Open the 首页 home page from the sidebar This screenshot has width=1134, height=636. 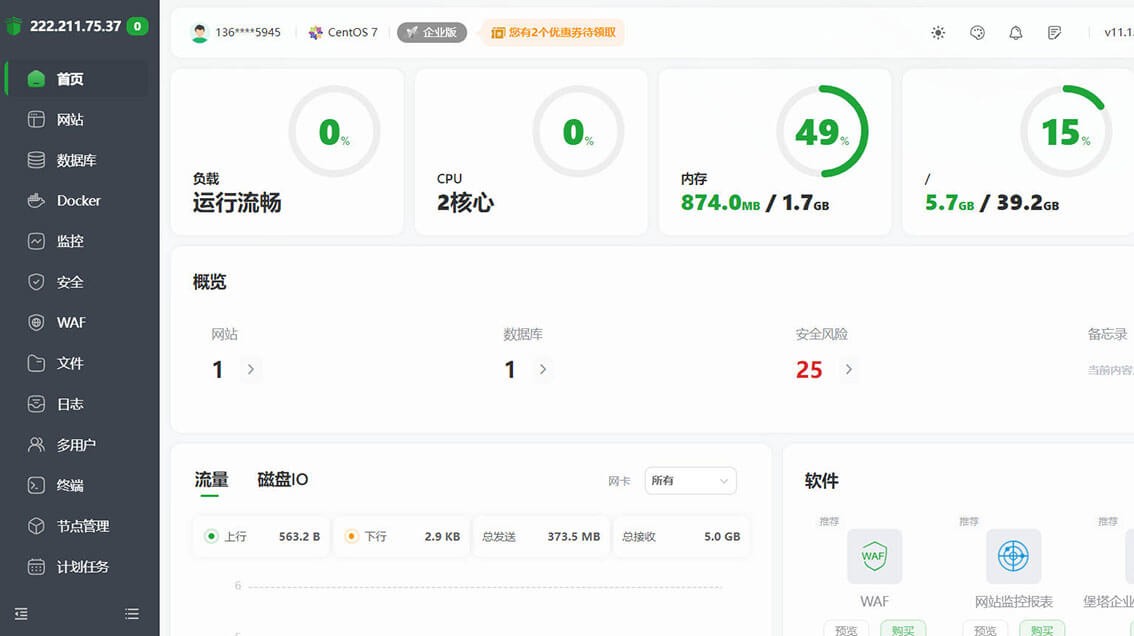tap(79, 78)
